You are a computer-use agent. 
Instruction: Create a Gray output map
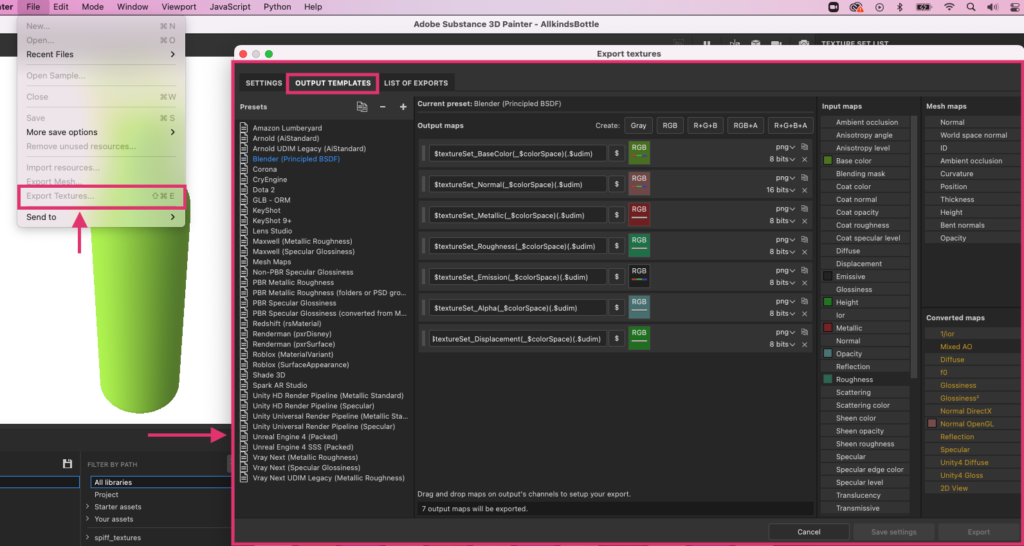pos(638,125)
